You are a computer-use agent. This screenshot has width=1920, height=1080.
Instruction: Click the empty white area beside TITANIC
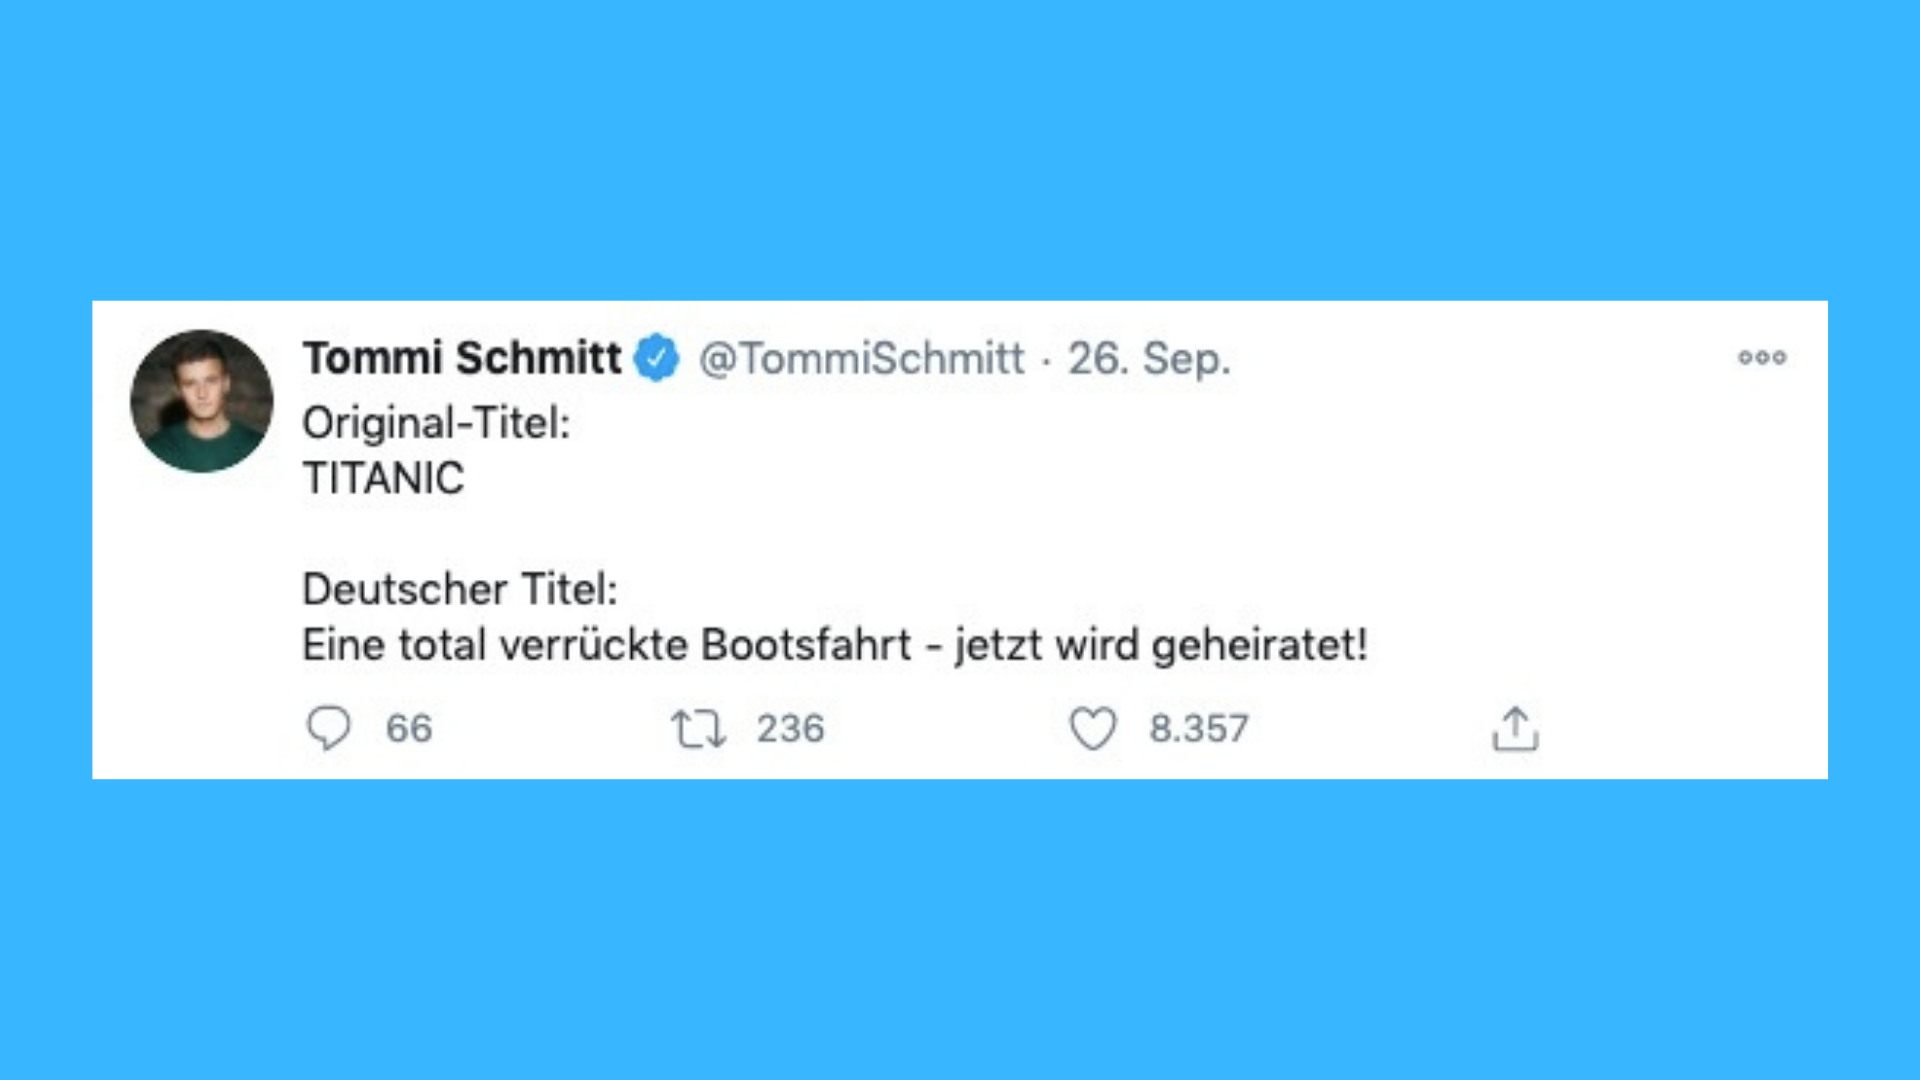[1100, 478]
